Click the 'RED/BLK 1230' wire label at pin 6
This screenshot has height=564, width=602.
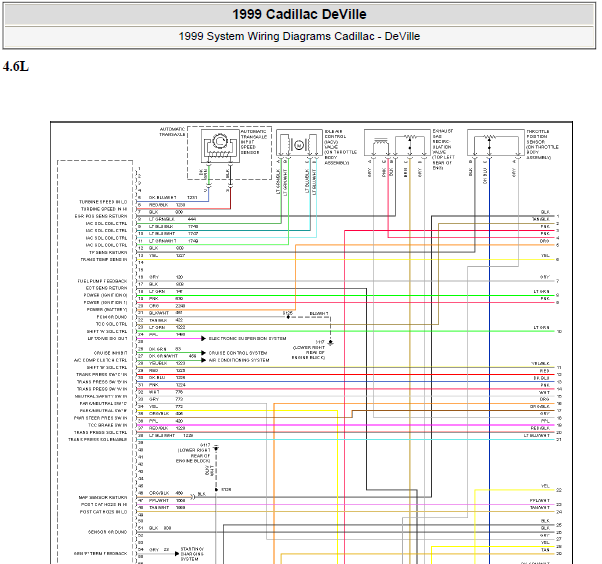(x=167, y=205)
